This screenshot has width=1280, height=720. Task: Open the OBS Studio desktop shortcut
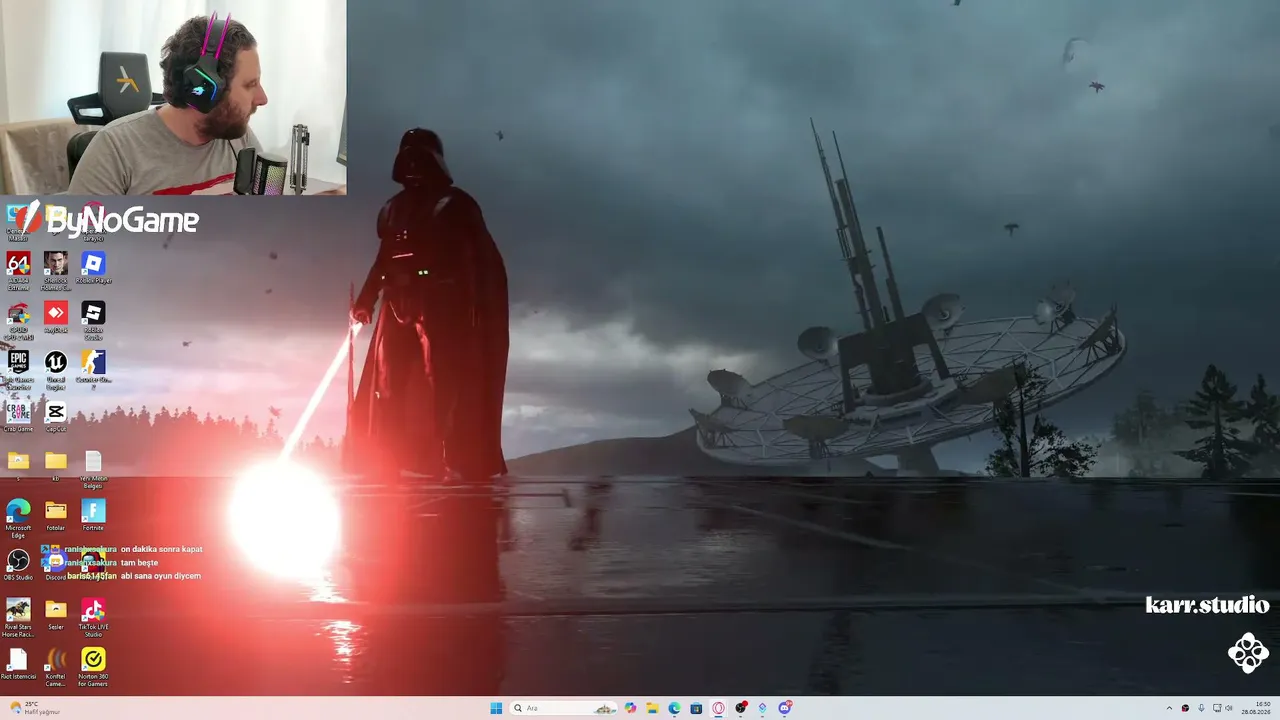pos(18,564)
